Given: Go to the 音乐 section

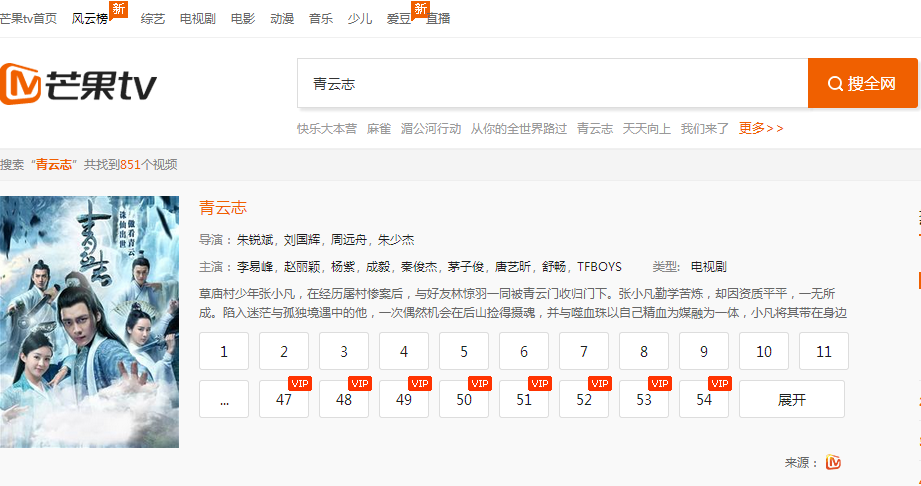Looking at the screenshot, I should (x=321, y=19).
